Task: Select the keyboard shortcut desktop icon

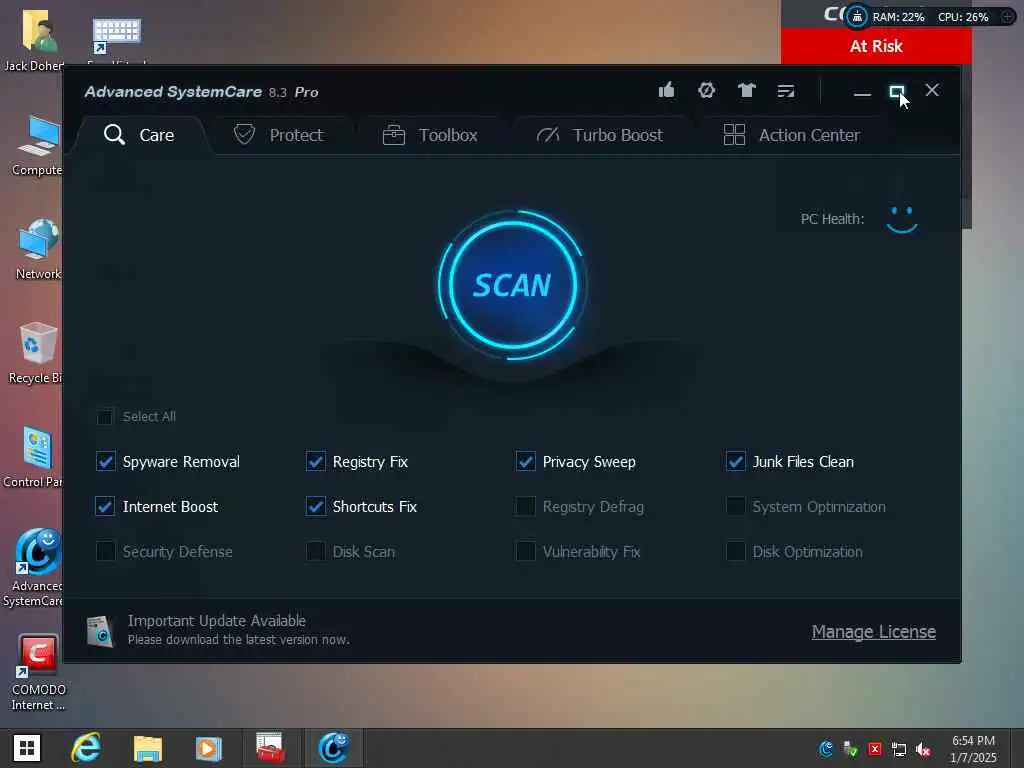Action: [116, 37]
